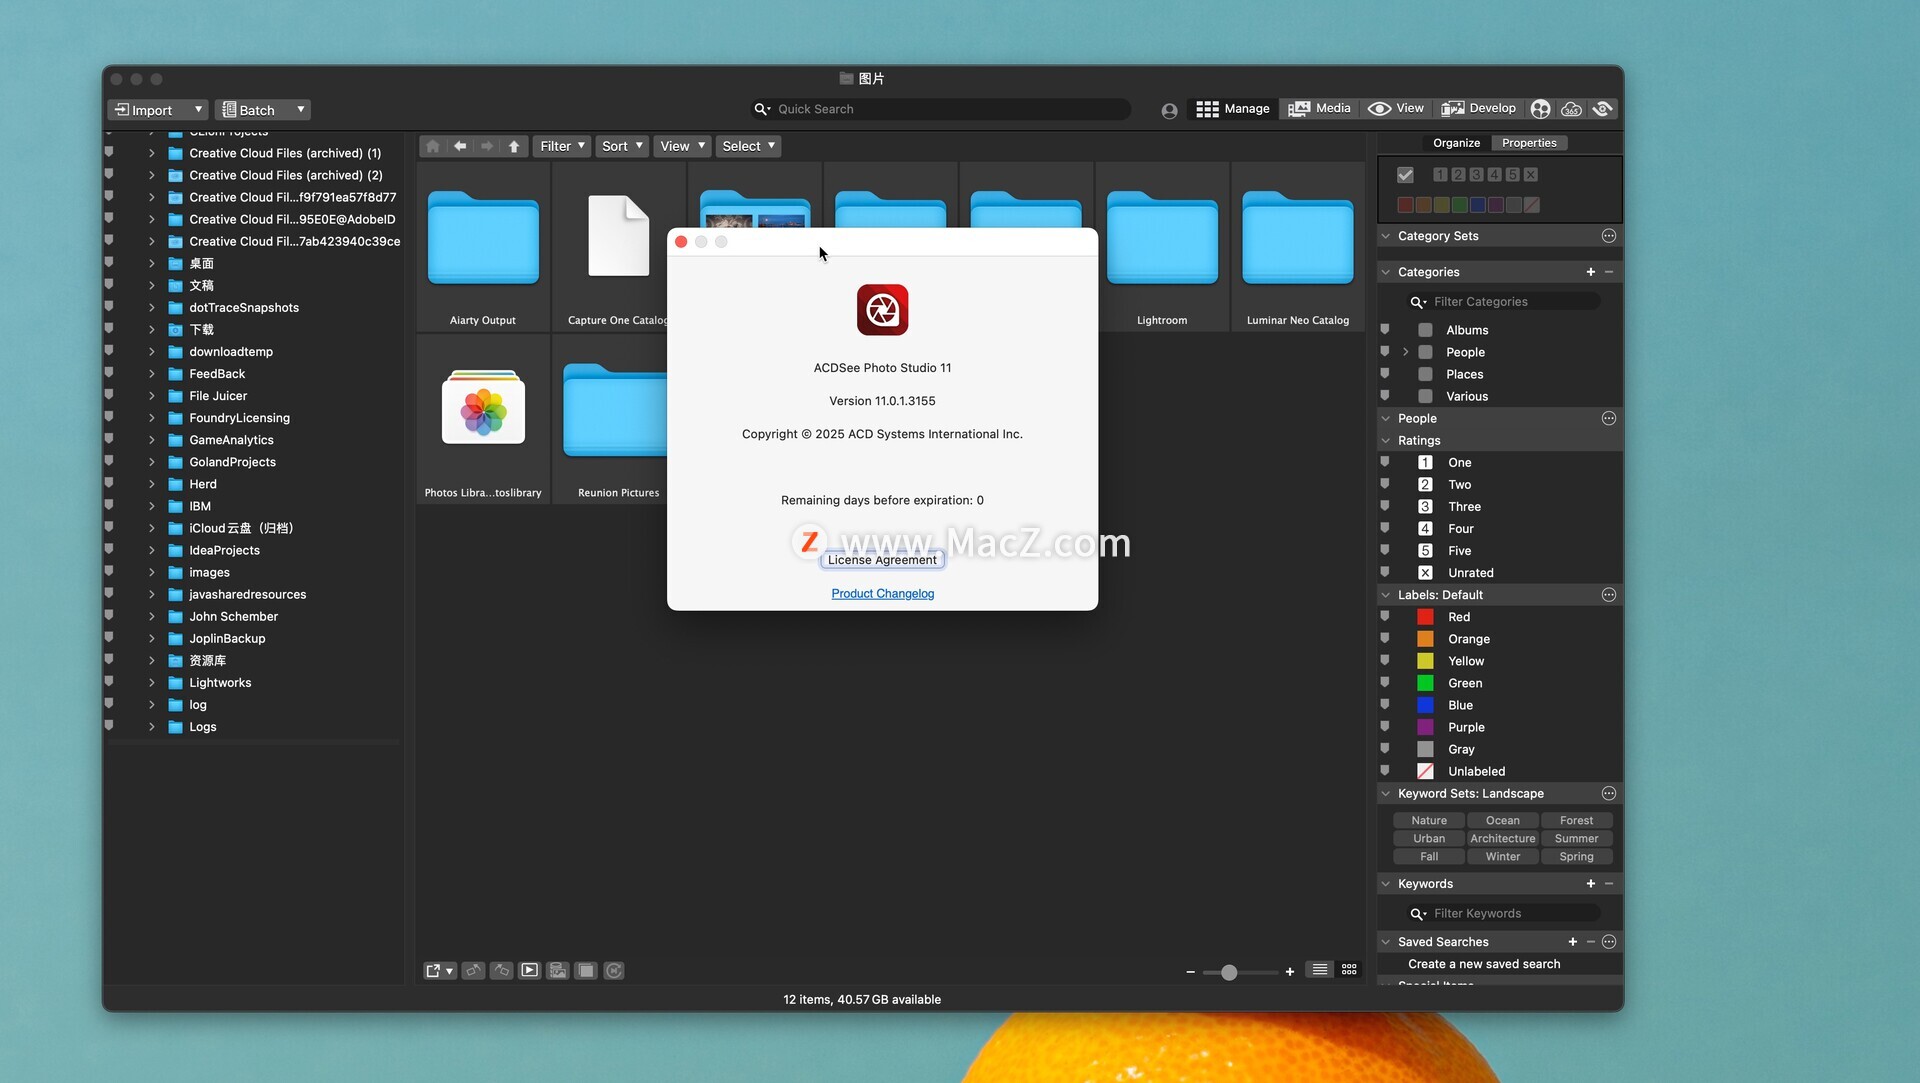The image size is (1920, 1083).
Task: Toggle the tagged checkmark box
Action: pos(1405,175)
